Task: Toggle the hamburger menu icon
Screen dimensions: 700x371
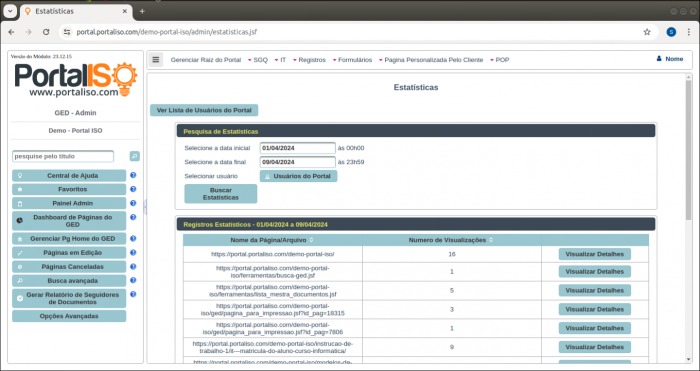Action: tap(155, 59)
